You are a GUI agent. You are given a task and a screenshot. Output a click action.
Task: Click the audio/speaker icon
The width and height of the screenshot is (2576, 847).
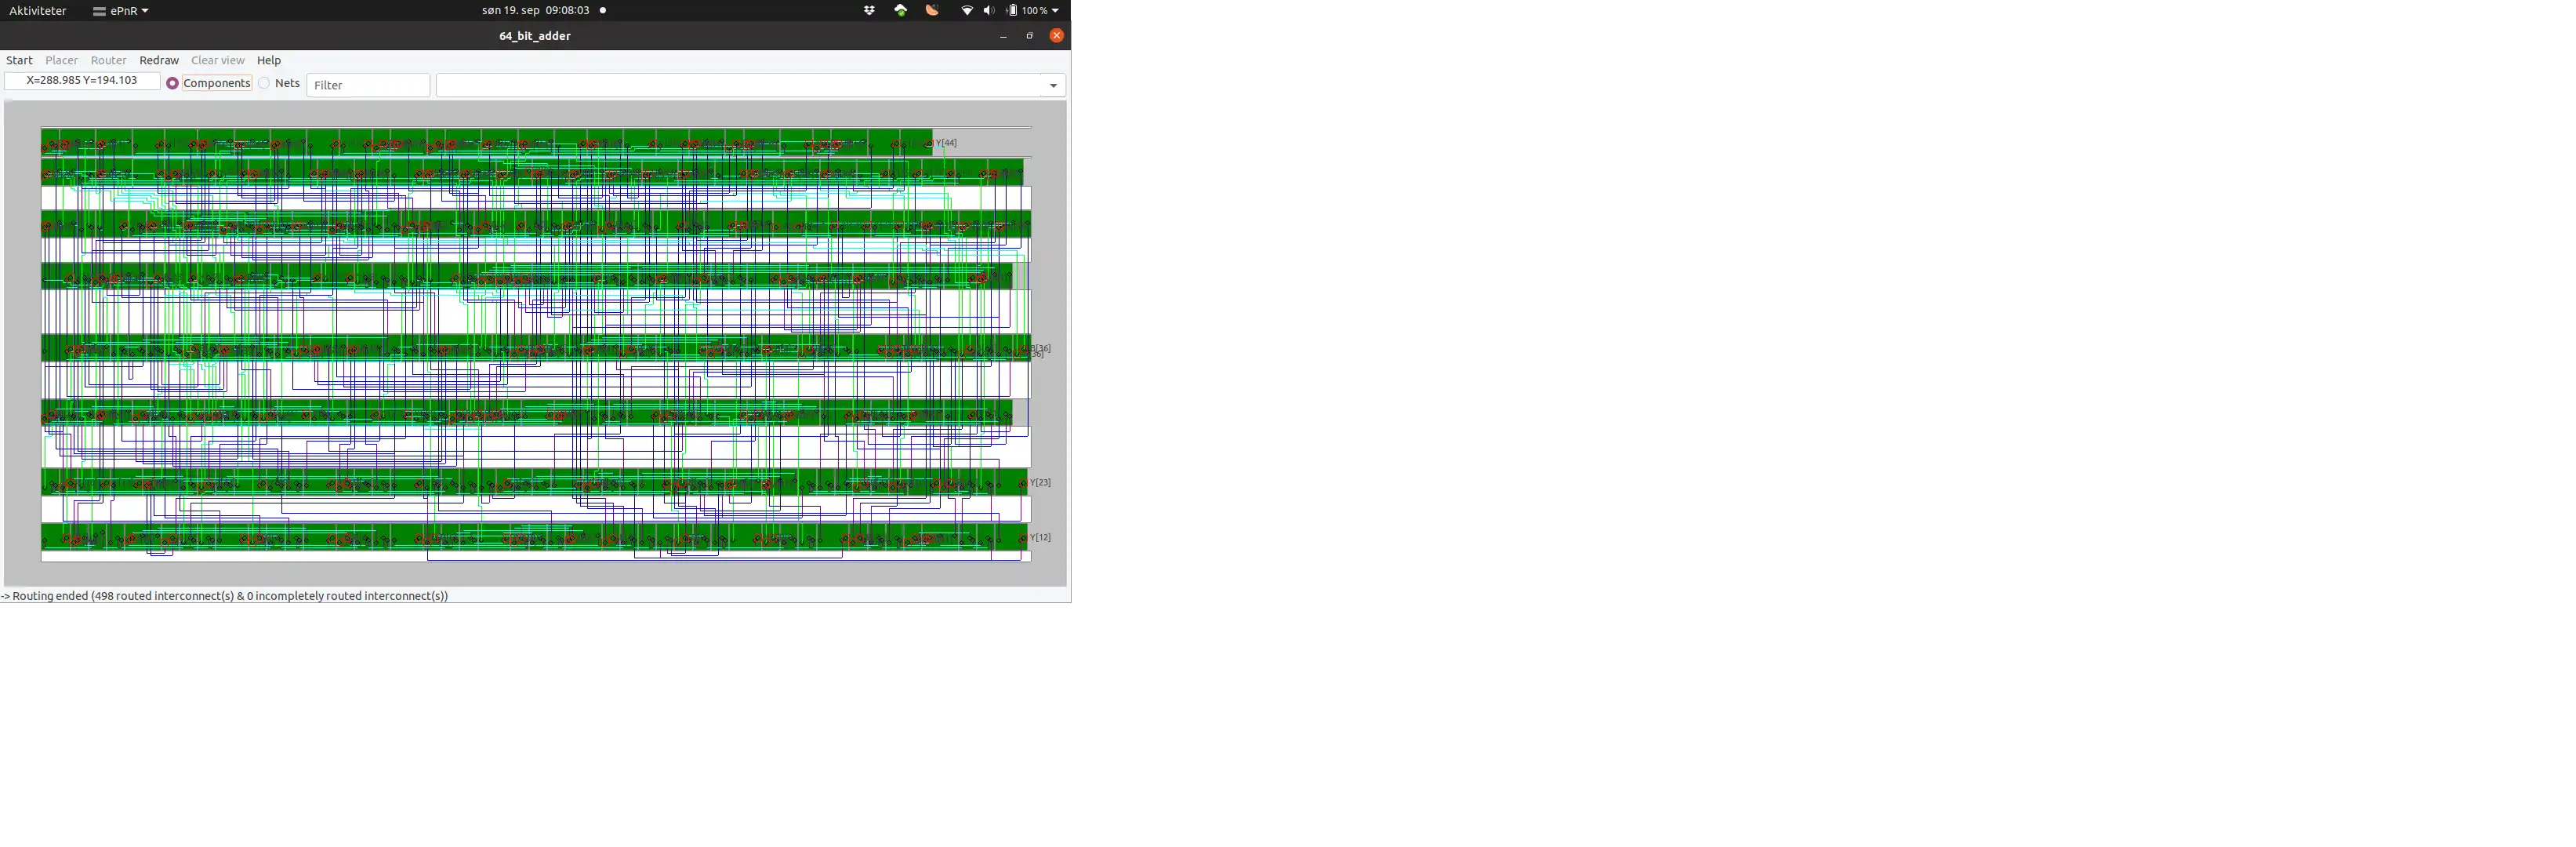click(987, 10)
